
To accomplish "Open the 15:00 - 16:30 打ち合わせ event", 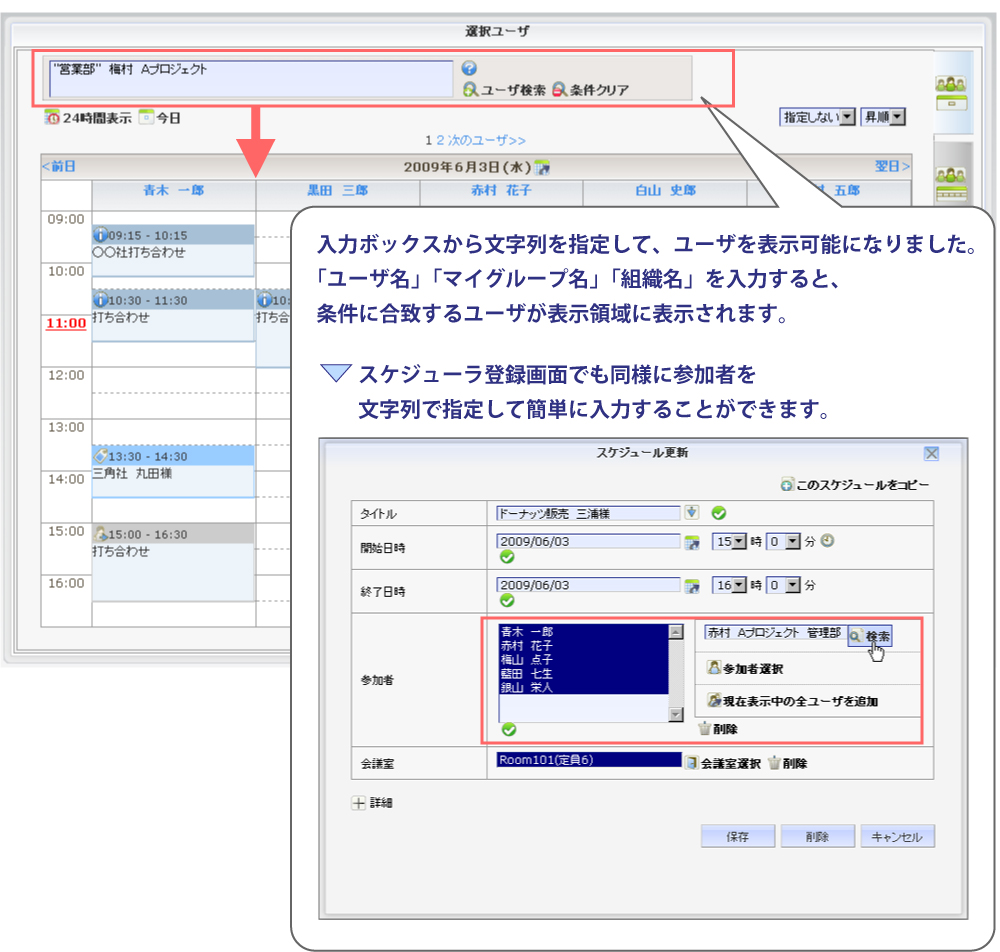I will (x=173, y=562).
